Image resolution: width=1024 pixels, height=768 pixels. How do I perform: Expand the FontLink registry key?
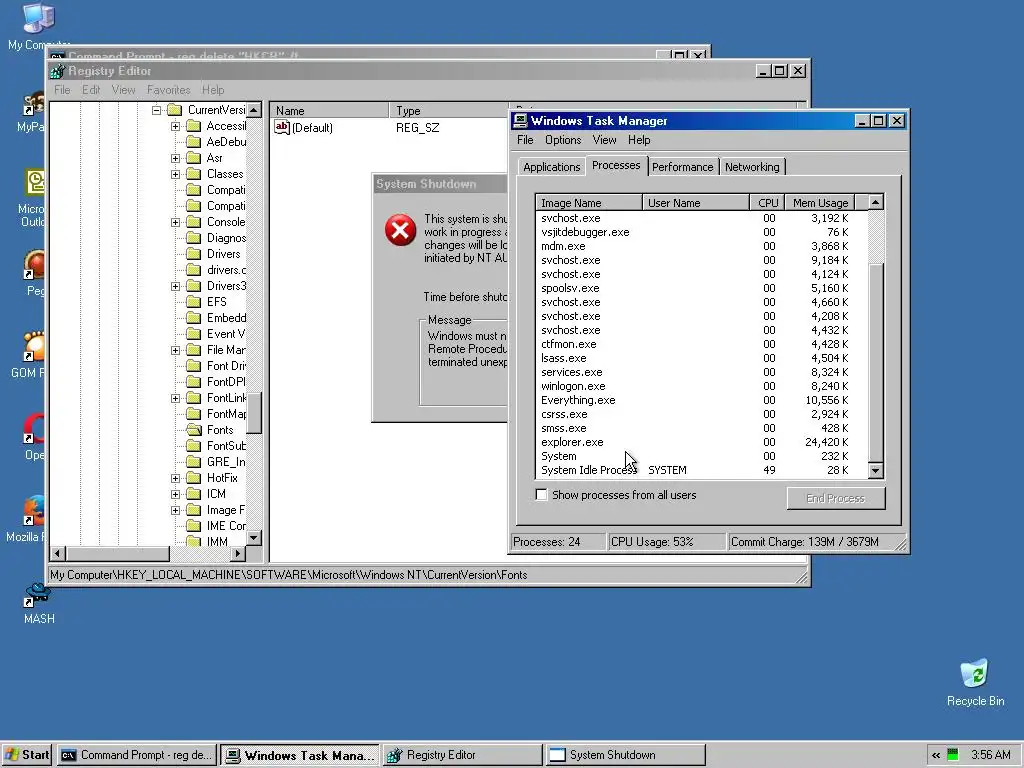click(x=175, y=398)
